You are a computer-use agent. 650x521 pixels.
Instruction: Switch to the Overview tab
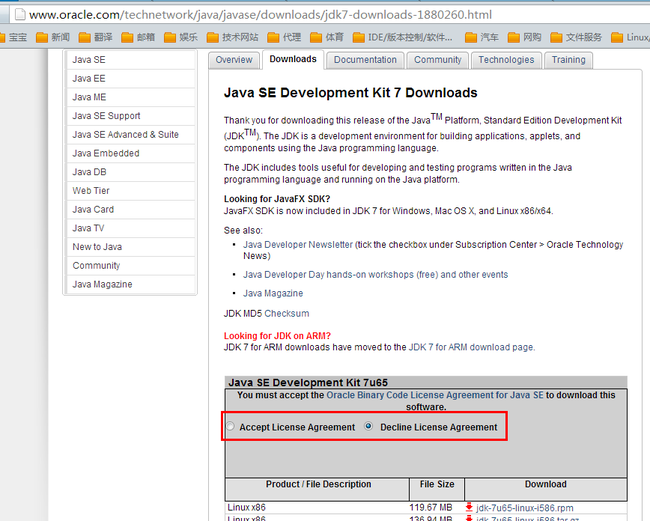click(x=234, y=60)
